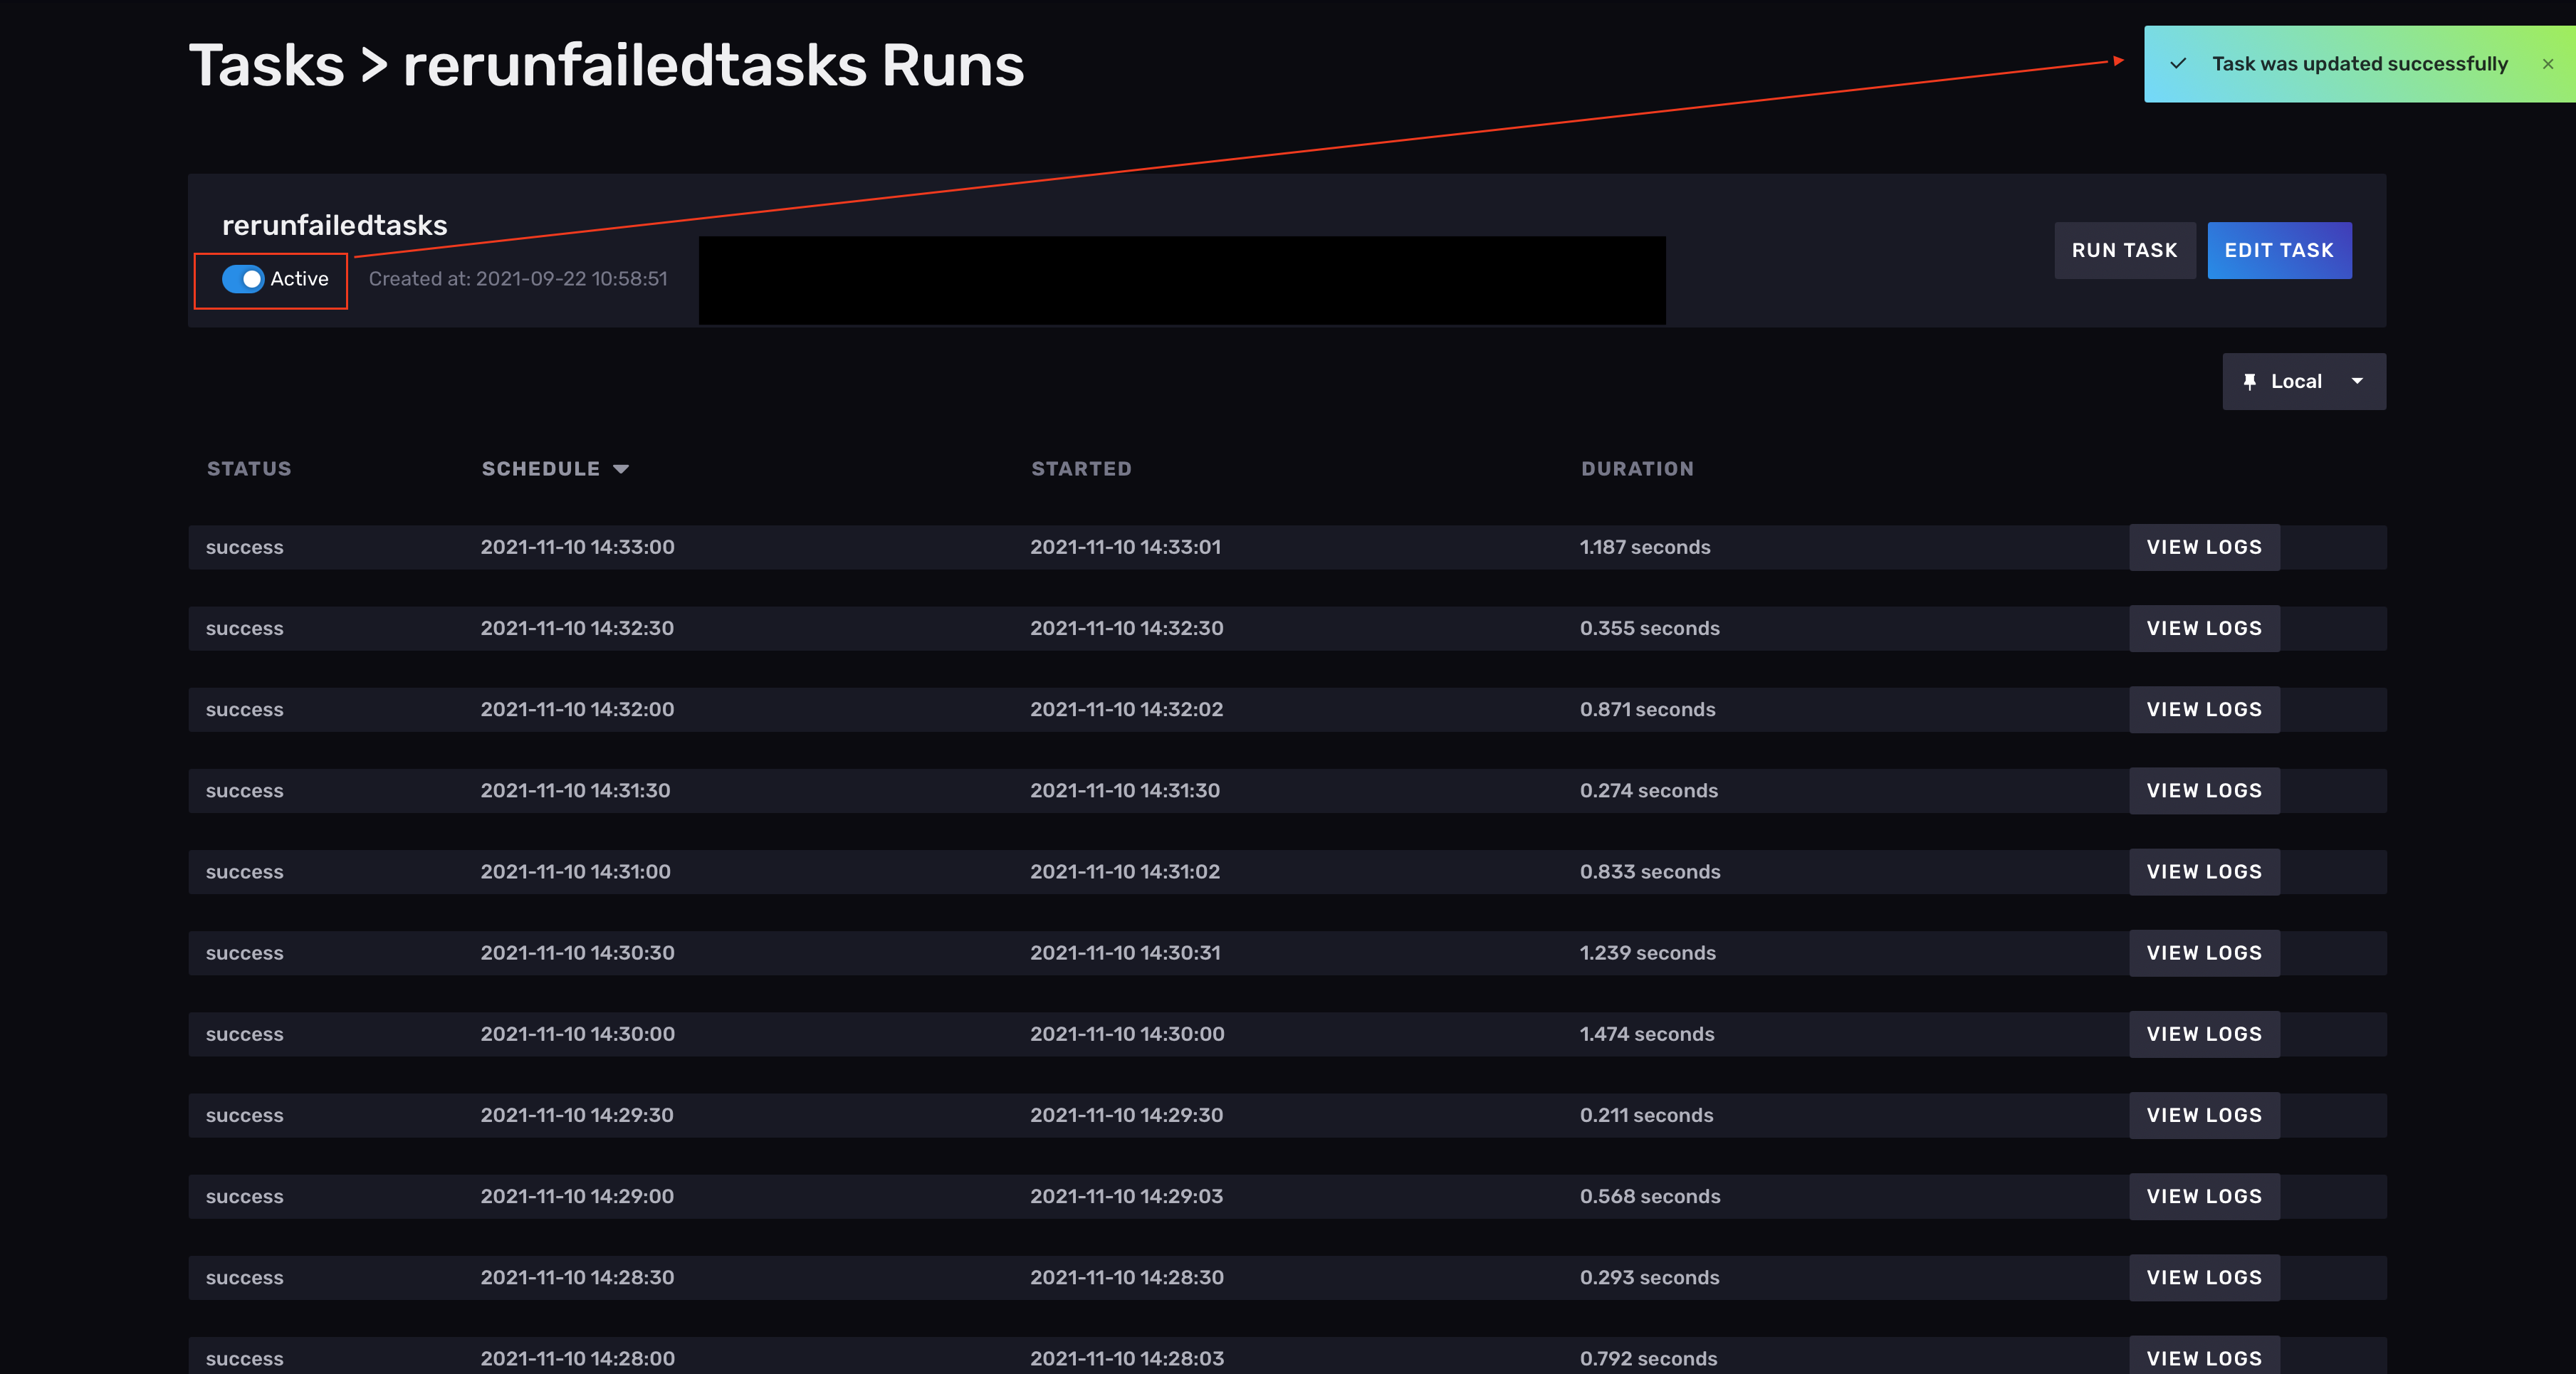Click the Edit Task button

(2279, 250)
